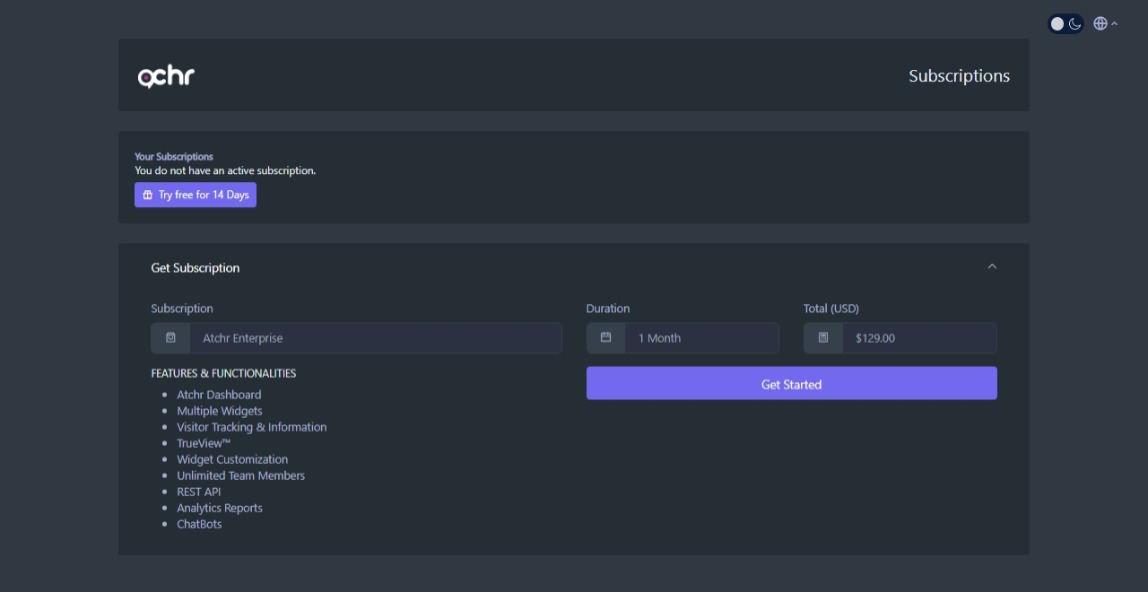Click the Subscriptions page title

pyautogui.click(x=958, y=76)
